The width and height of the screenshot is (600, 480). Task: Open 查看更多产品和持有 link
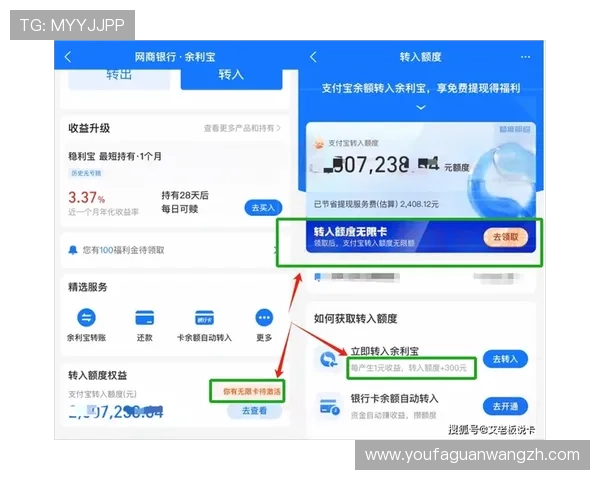(242, 128)
